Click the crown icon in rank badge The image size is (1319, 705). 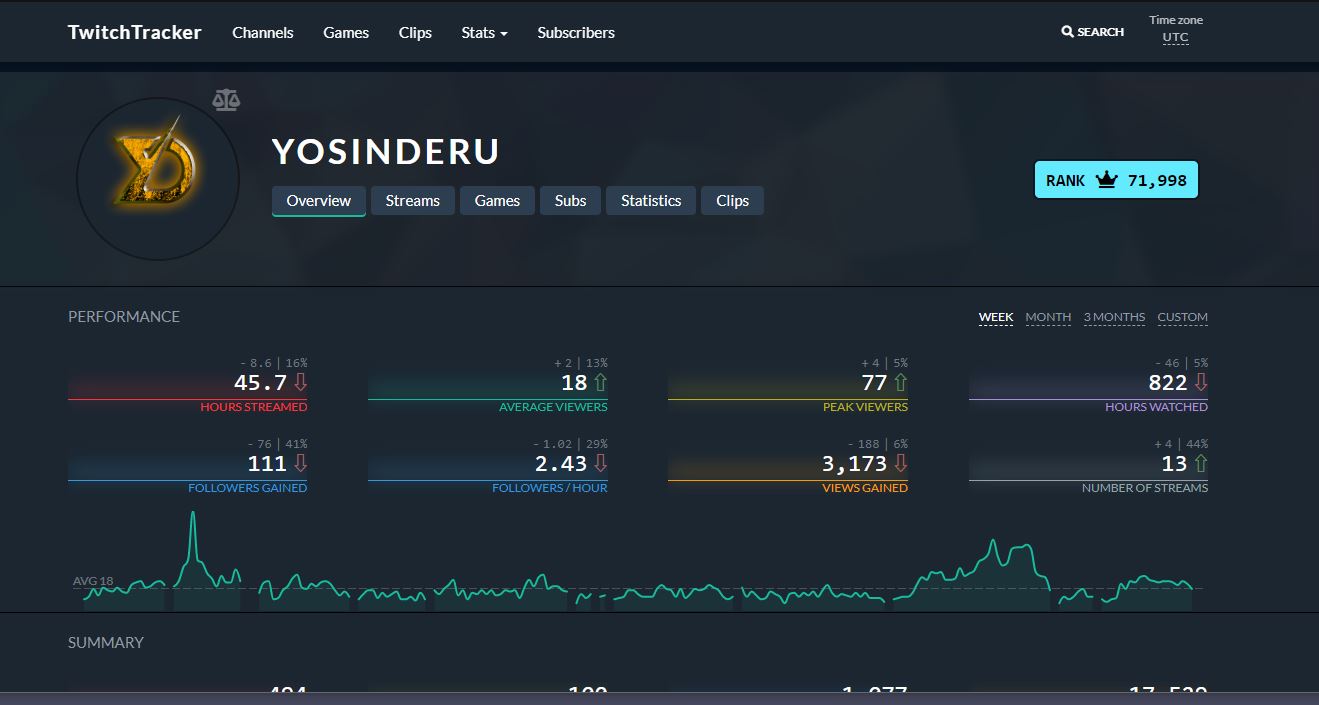[1106, 180]
